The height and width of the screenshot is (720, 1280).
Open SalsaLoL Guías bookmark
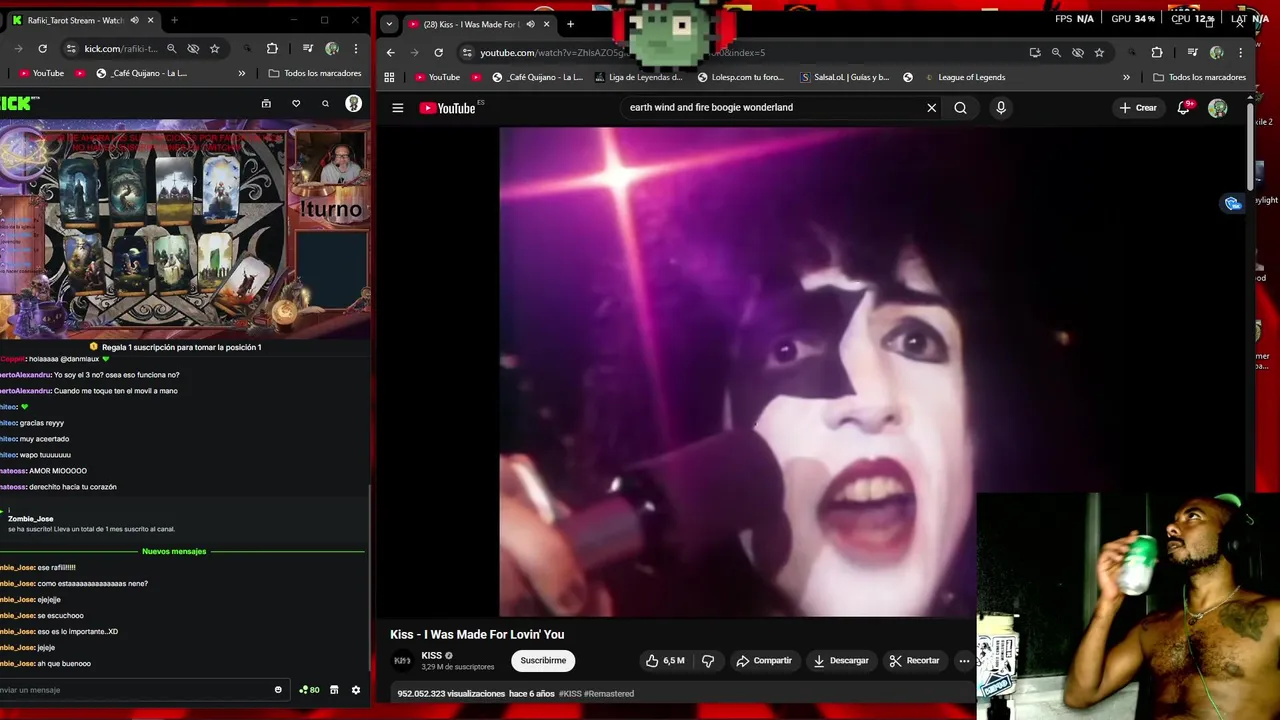pyautogui.click(x=844, y=77)
